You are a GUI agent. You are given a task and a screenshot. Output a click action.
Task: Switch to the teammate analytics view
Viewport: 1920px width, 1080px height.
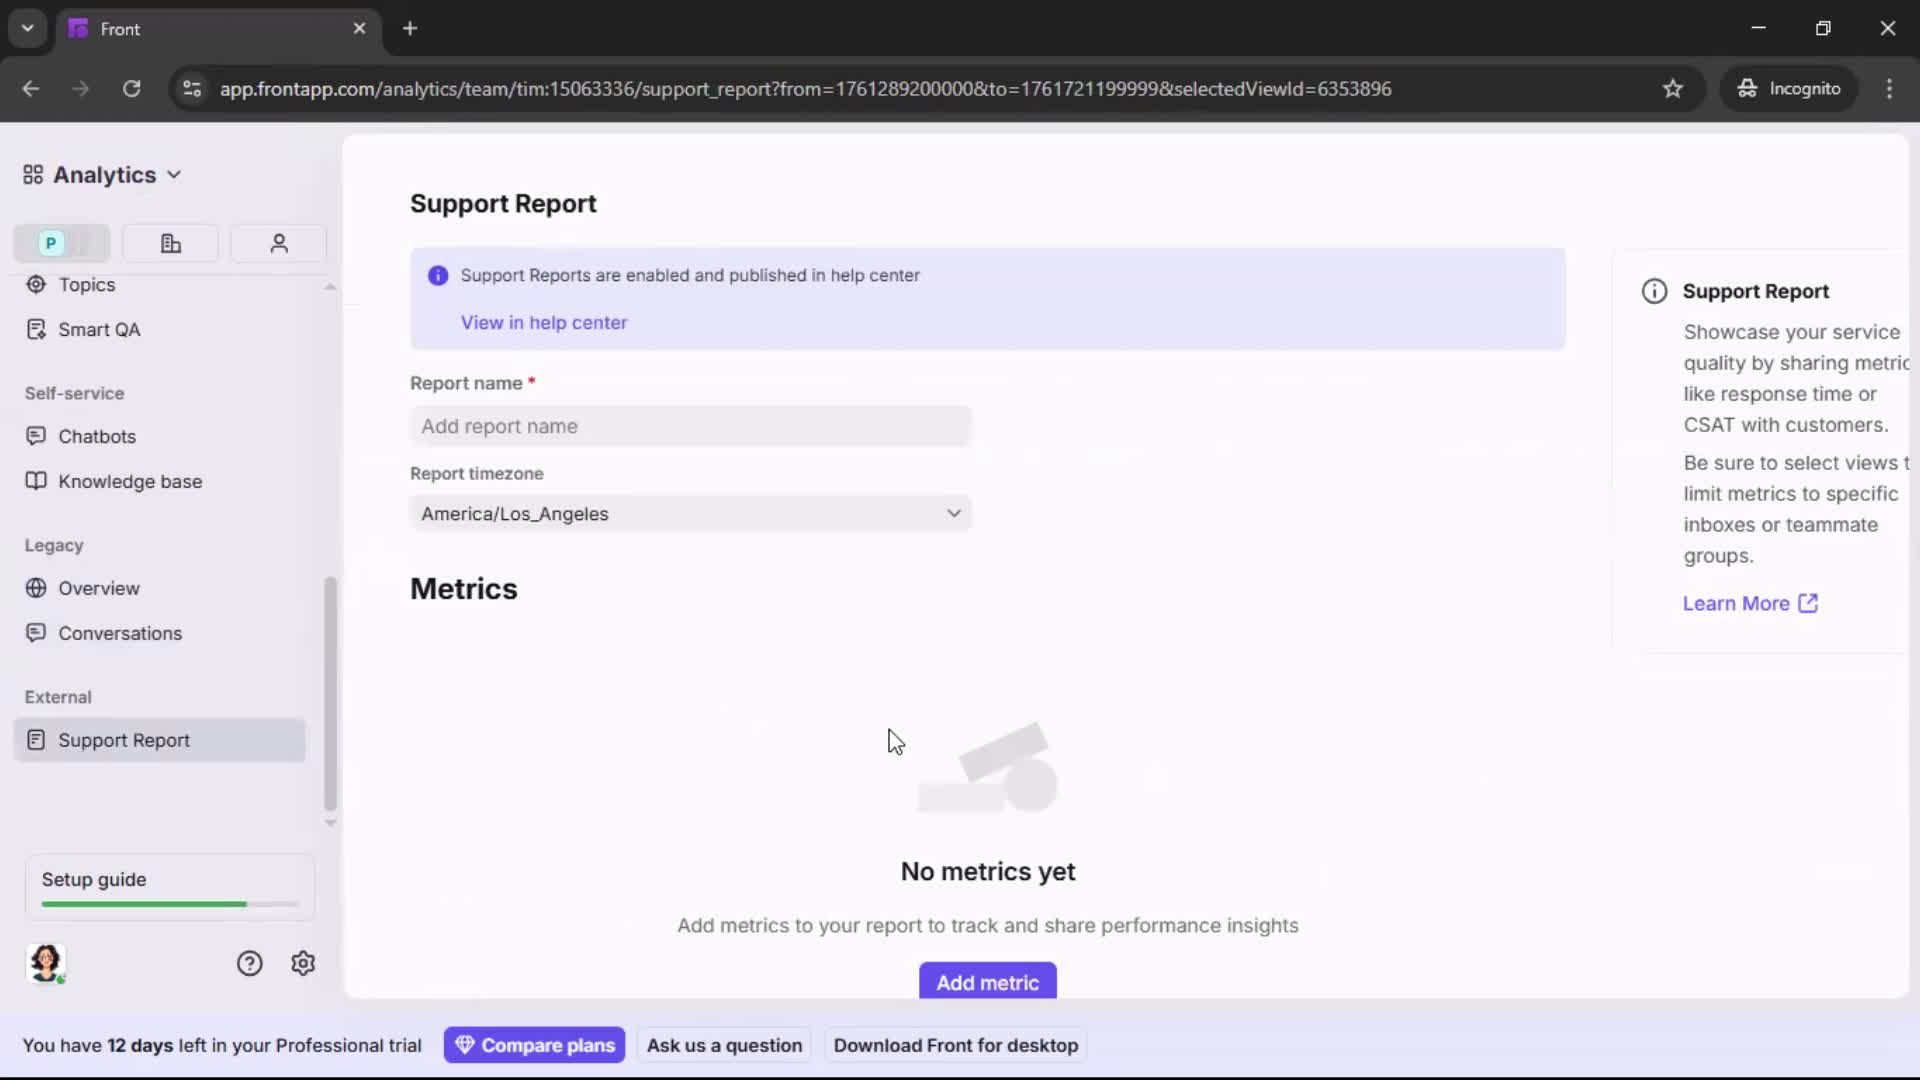[277, 243]
